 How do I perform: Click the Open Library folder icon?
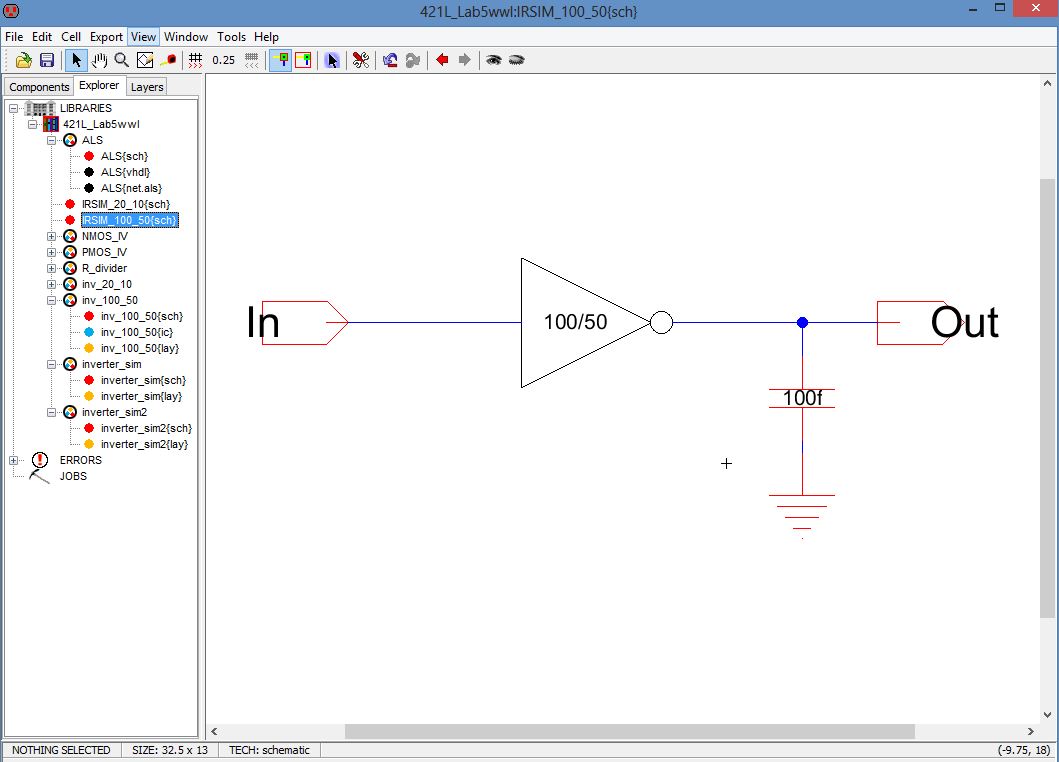(24, 60)
